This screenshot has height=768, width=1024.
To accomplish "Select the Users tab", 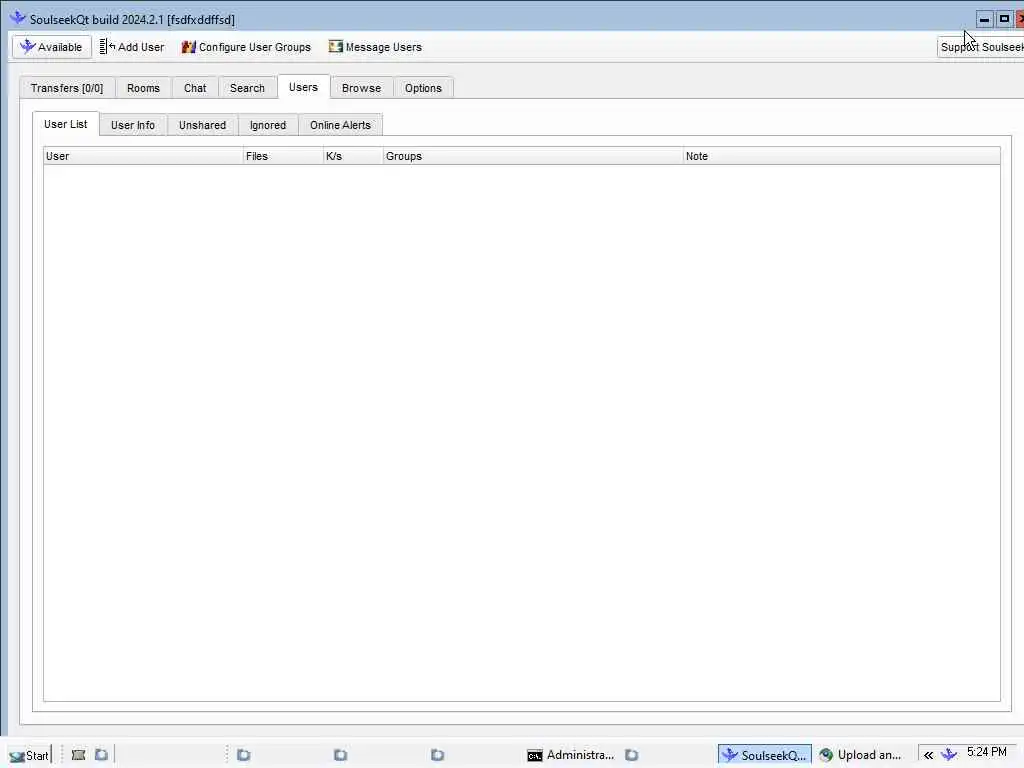I will (303, 88).
